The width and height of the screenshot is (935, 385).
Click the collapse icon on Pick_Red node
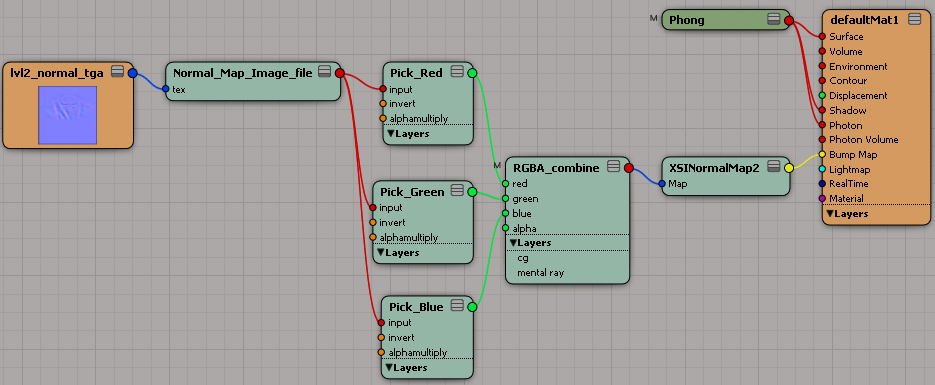click(457, 72)
